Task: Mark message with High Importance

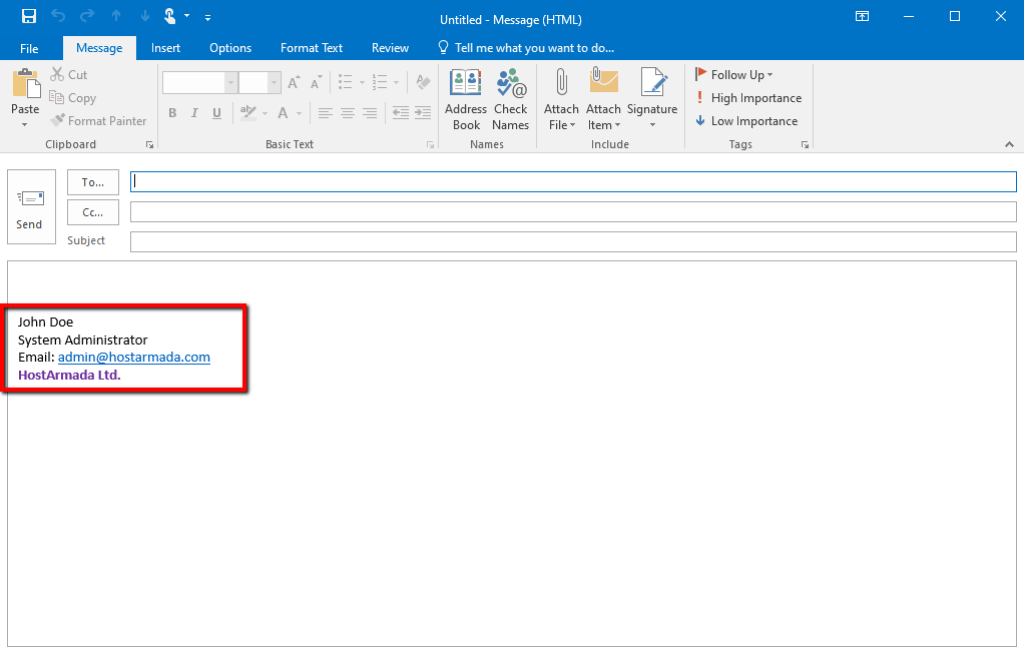Action: [x=747, y=98]
